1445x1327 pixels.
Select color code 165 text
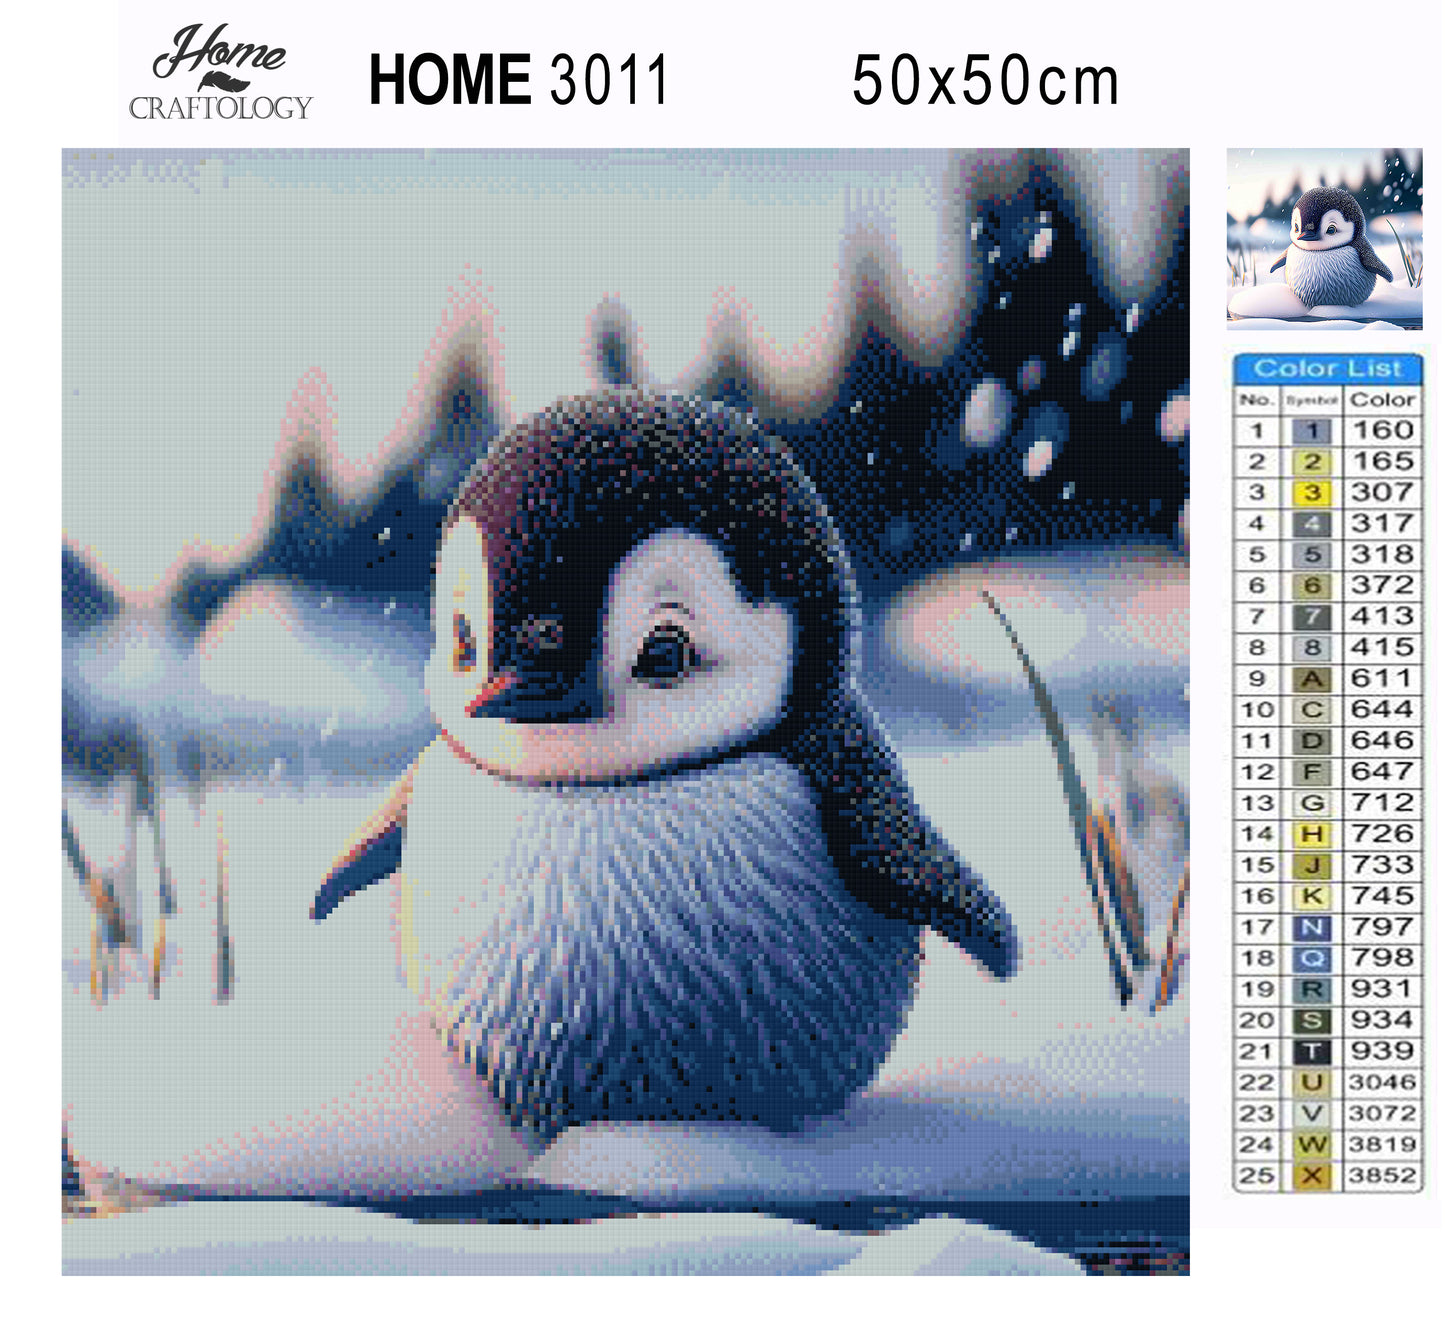[x=1382, y=461]
